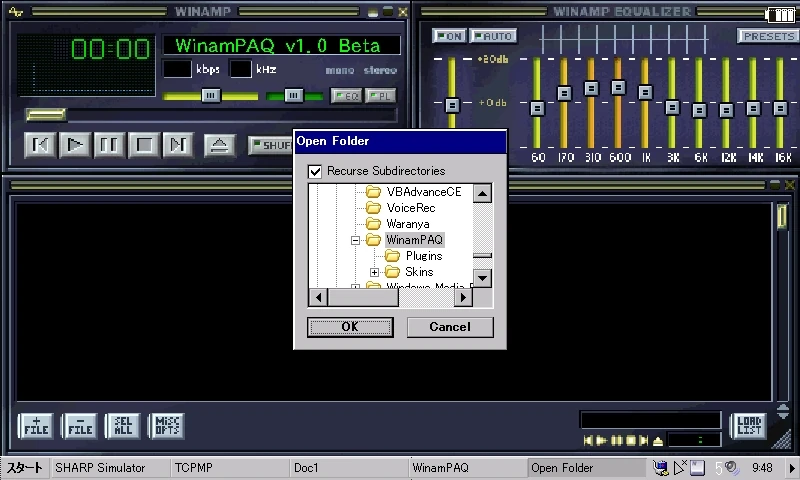
Task: Turn the equalizer ON button
Action: [x=449, y=36]
